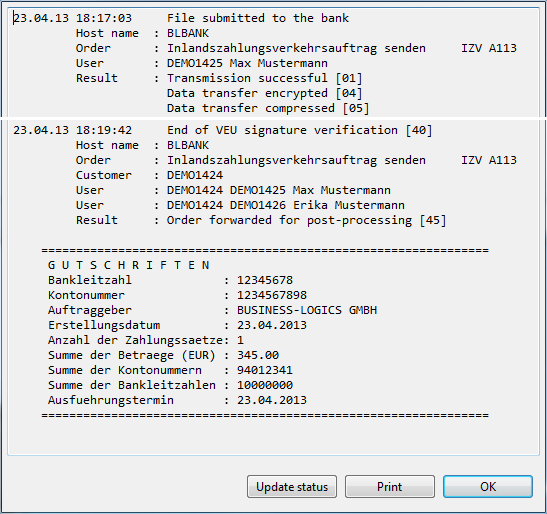The height and width of the screenshot is (514, 547).
Task: Confirm the dialog with OK
Action: (488, 486)
